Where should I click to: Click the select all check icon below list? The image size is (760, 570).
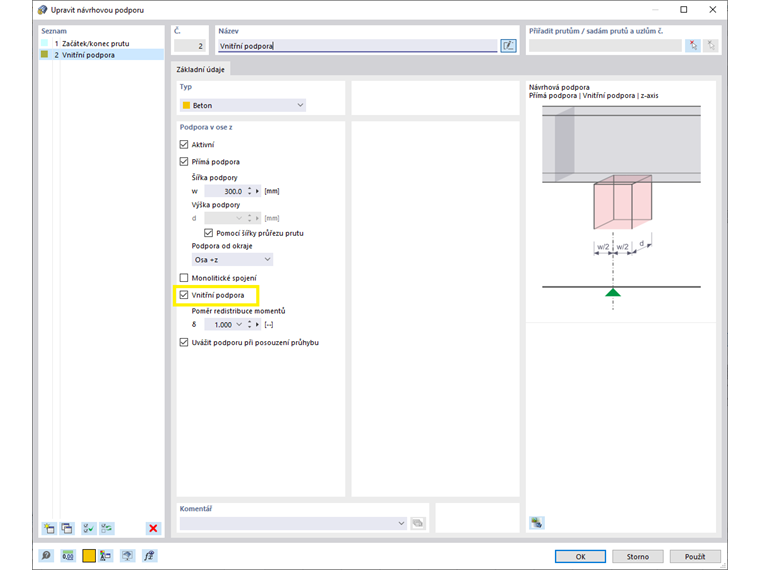point(88,528)
